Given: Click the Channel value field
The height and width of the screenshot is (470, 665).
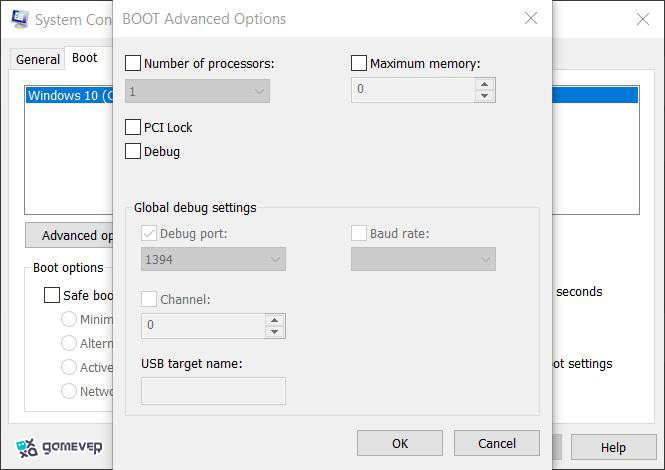Looking at the screenshot, I should tap(204, 326).
